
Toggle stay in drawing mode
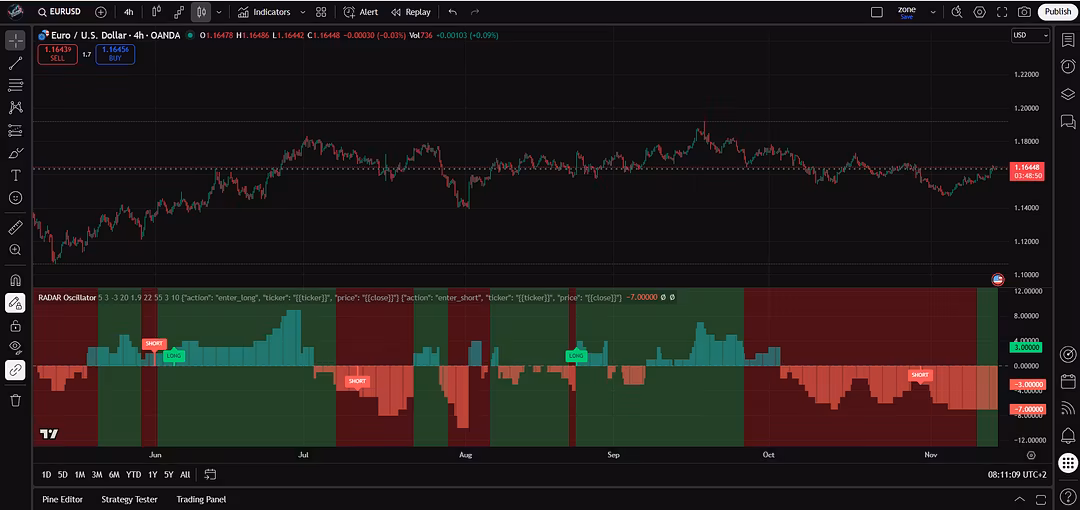(15, 303)
